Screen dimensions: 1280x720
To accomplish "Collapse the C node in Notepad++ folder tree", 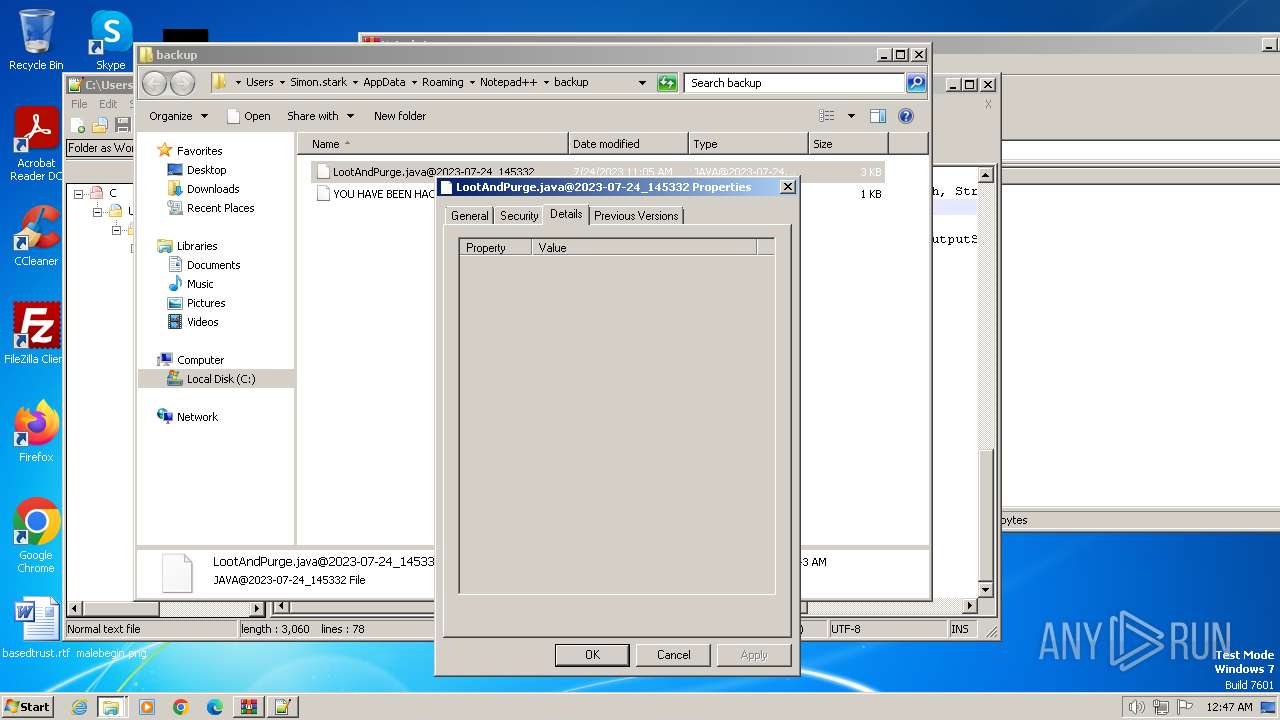I will pos(80,194).
